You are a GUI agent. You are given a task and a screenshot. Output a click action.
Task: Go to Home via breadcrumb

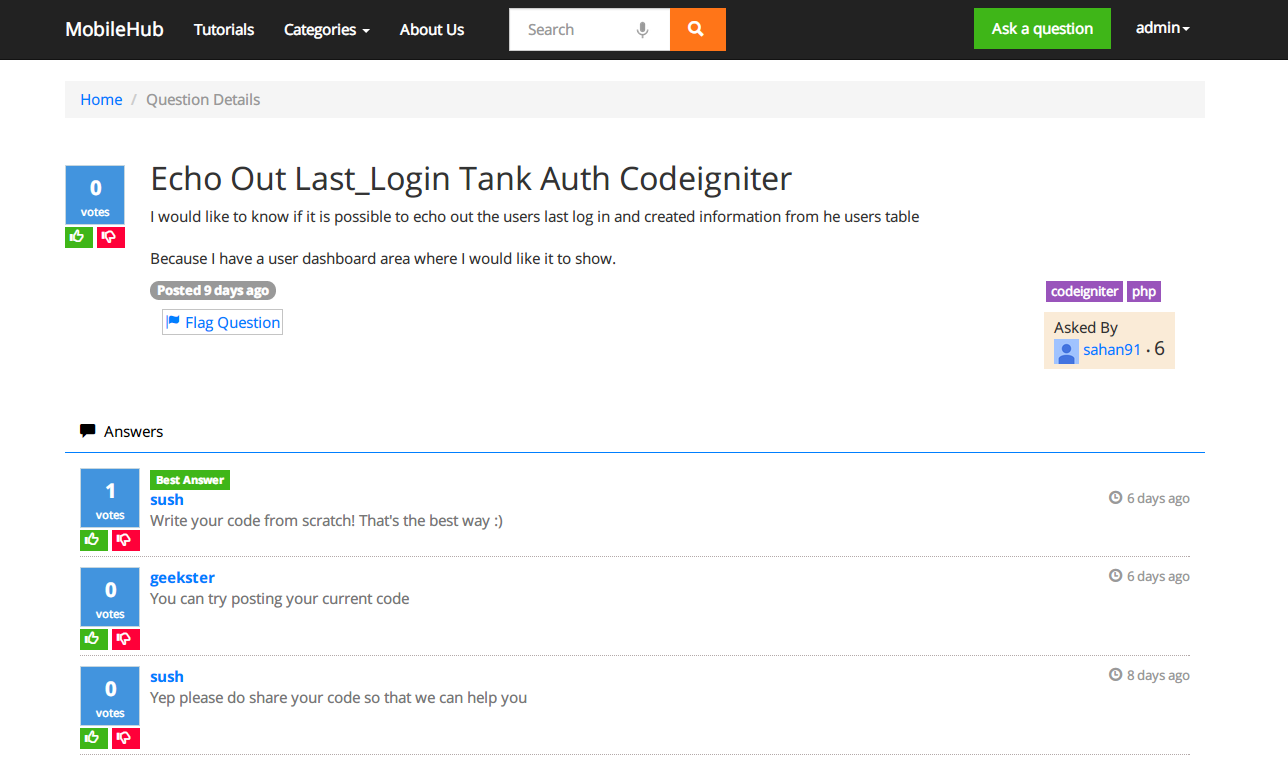[101, 99]
